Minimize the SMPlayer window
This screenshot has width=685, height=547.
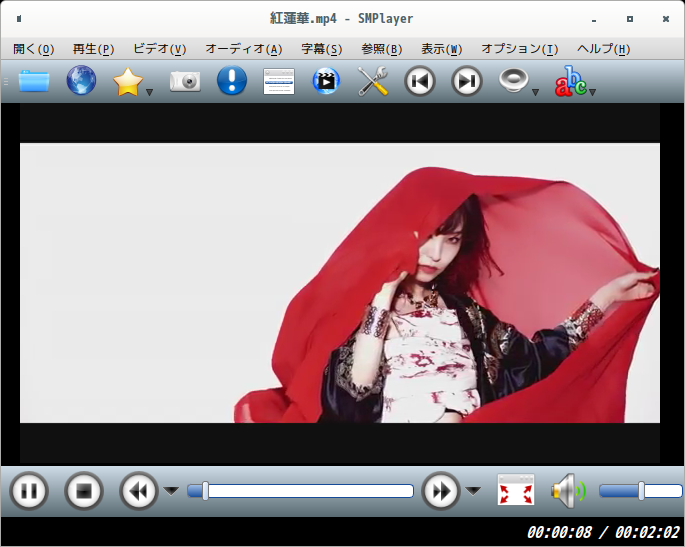594,20
